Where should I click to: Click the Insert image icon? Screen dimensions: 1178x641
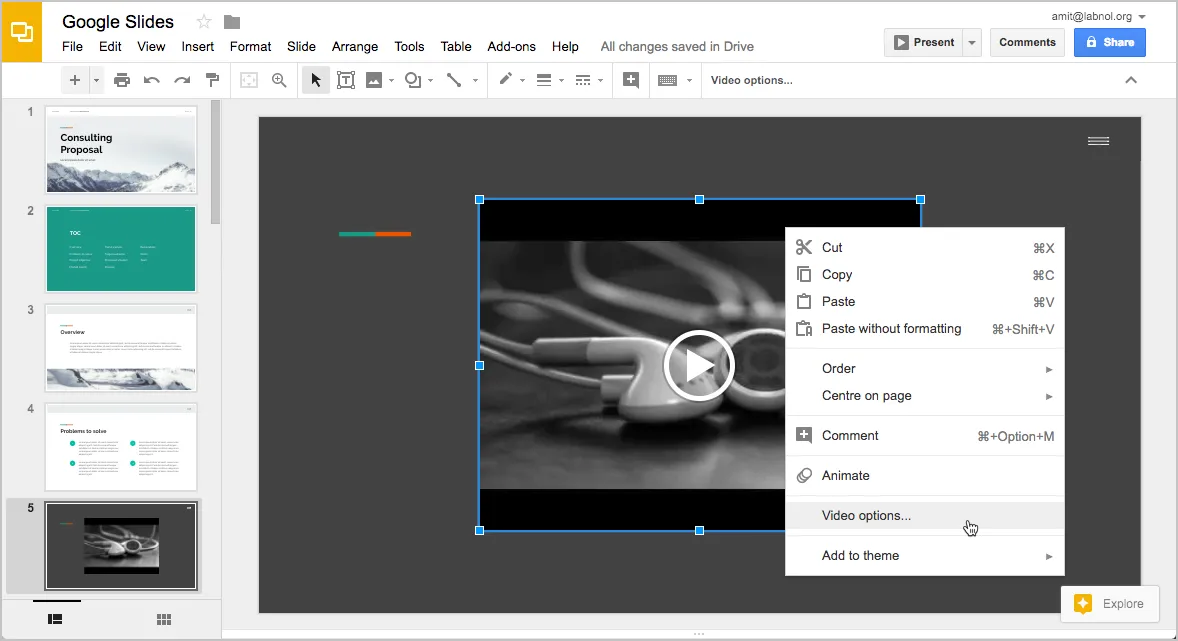pos(374,80)
